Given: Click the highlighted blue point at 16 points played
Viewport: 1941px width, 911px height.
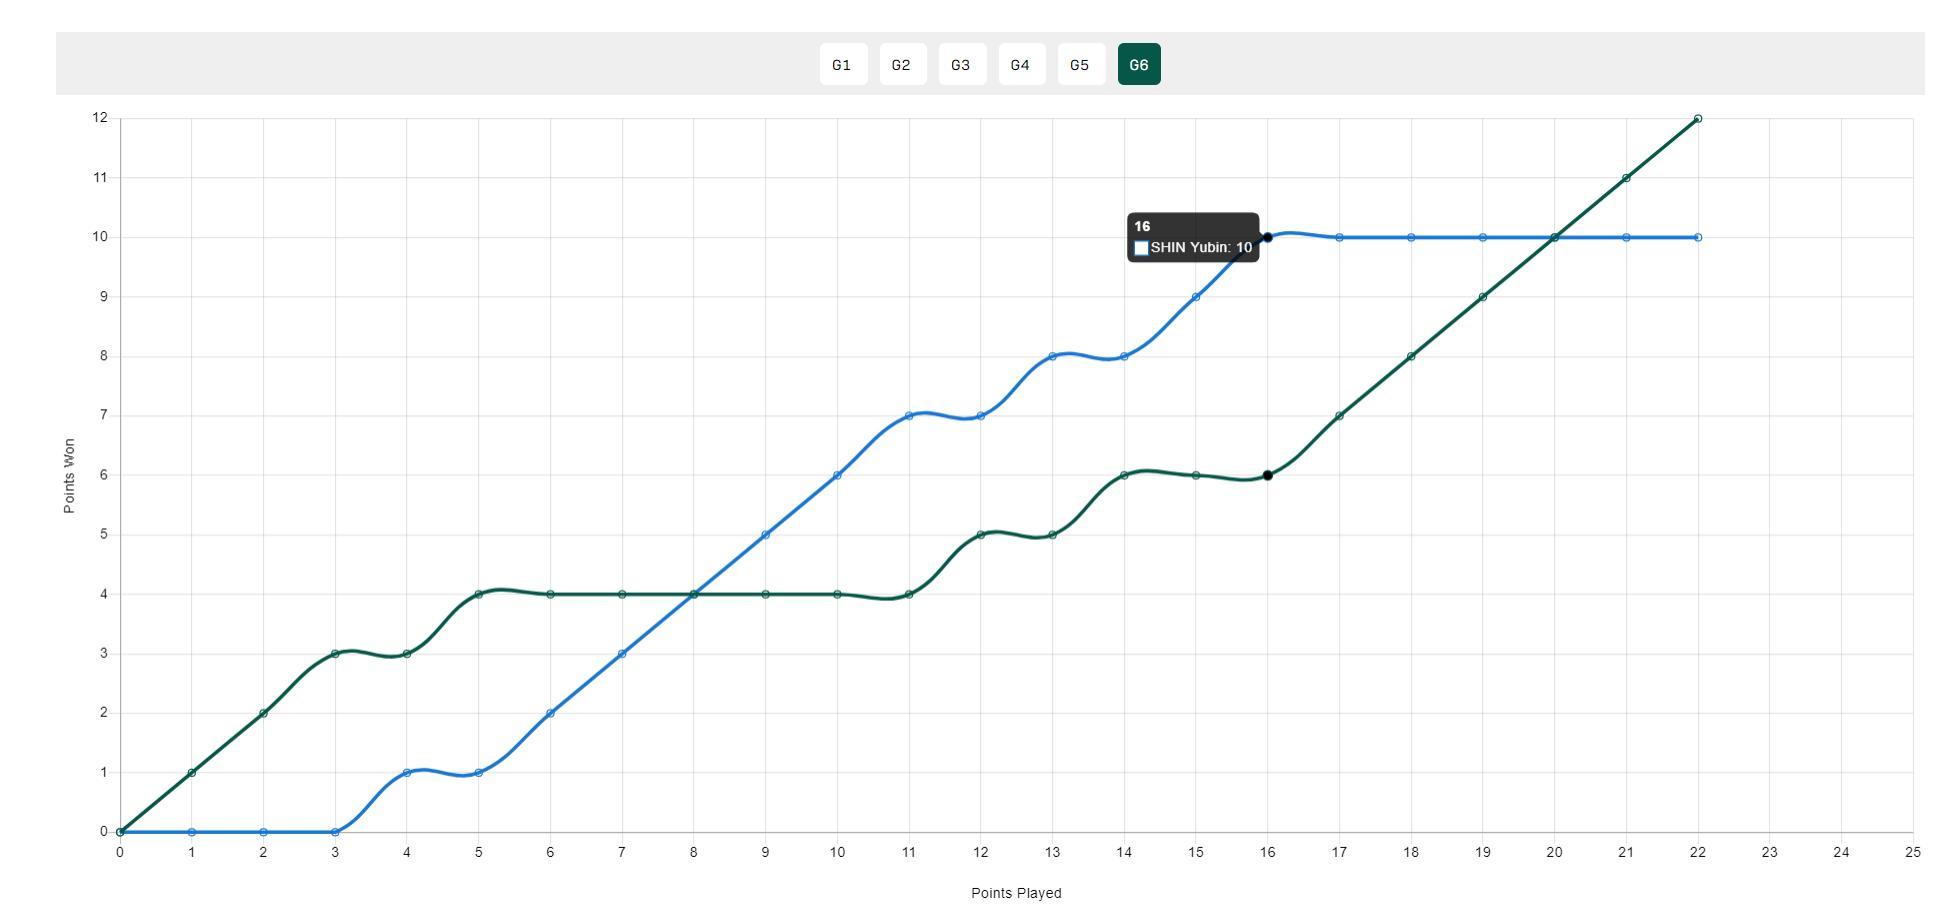Looking at the screenshot, I should pyautogui.click(x=1267, y=238).
